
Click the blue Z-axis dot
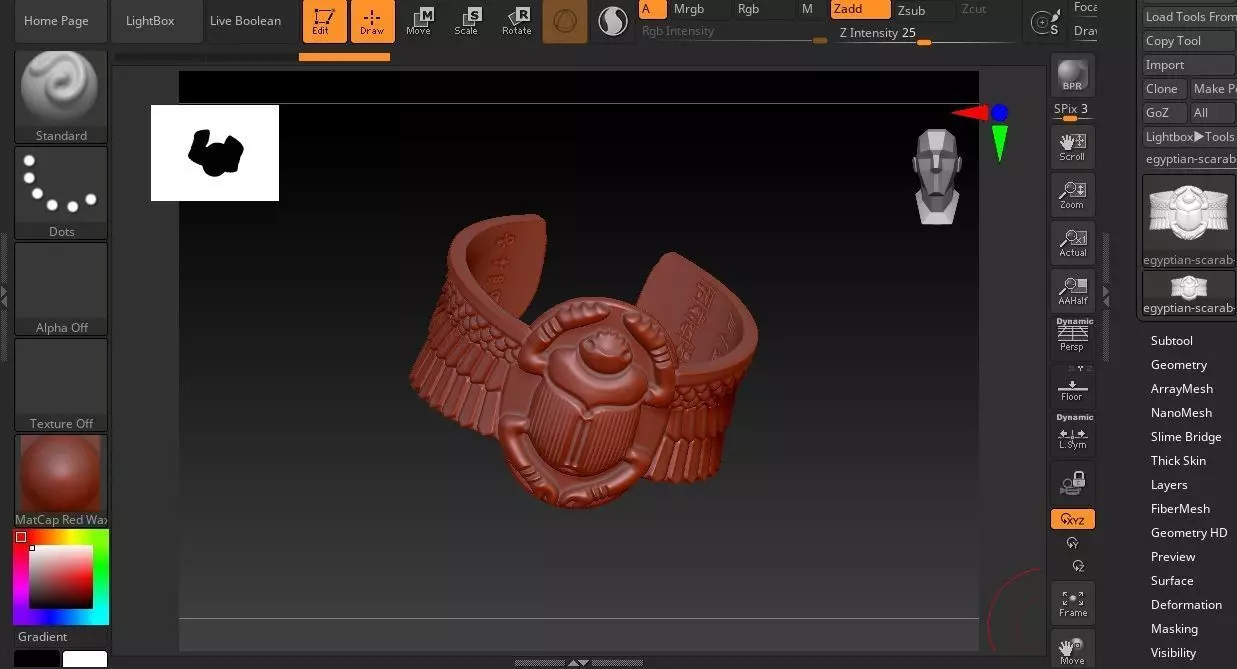[1000, 113]
